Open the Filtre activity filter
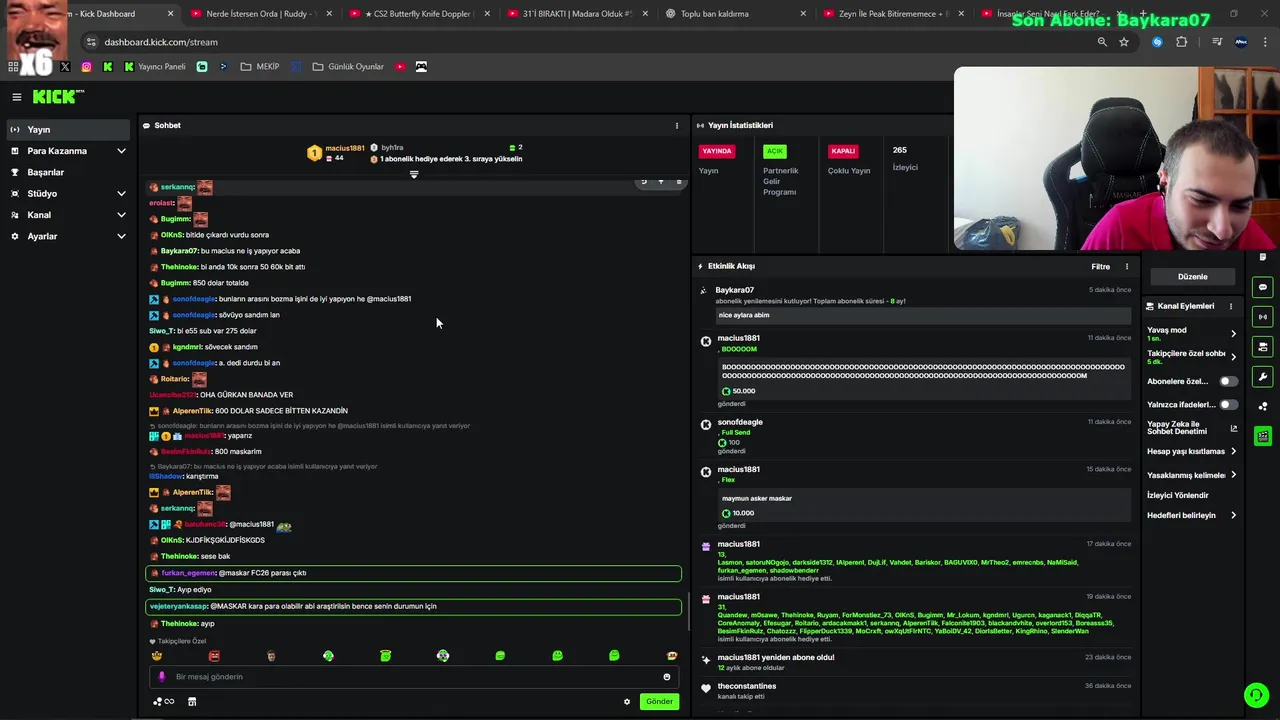This screenshot has height=720, width=1280. (x=1100, y=267)
